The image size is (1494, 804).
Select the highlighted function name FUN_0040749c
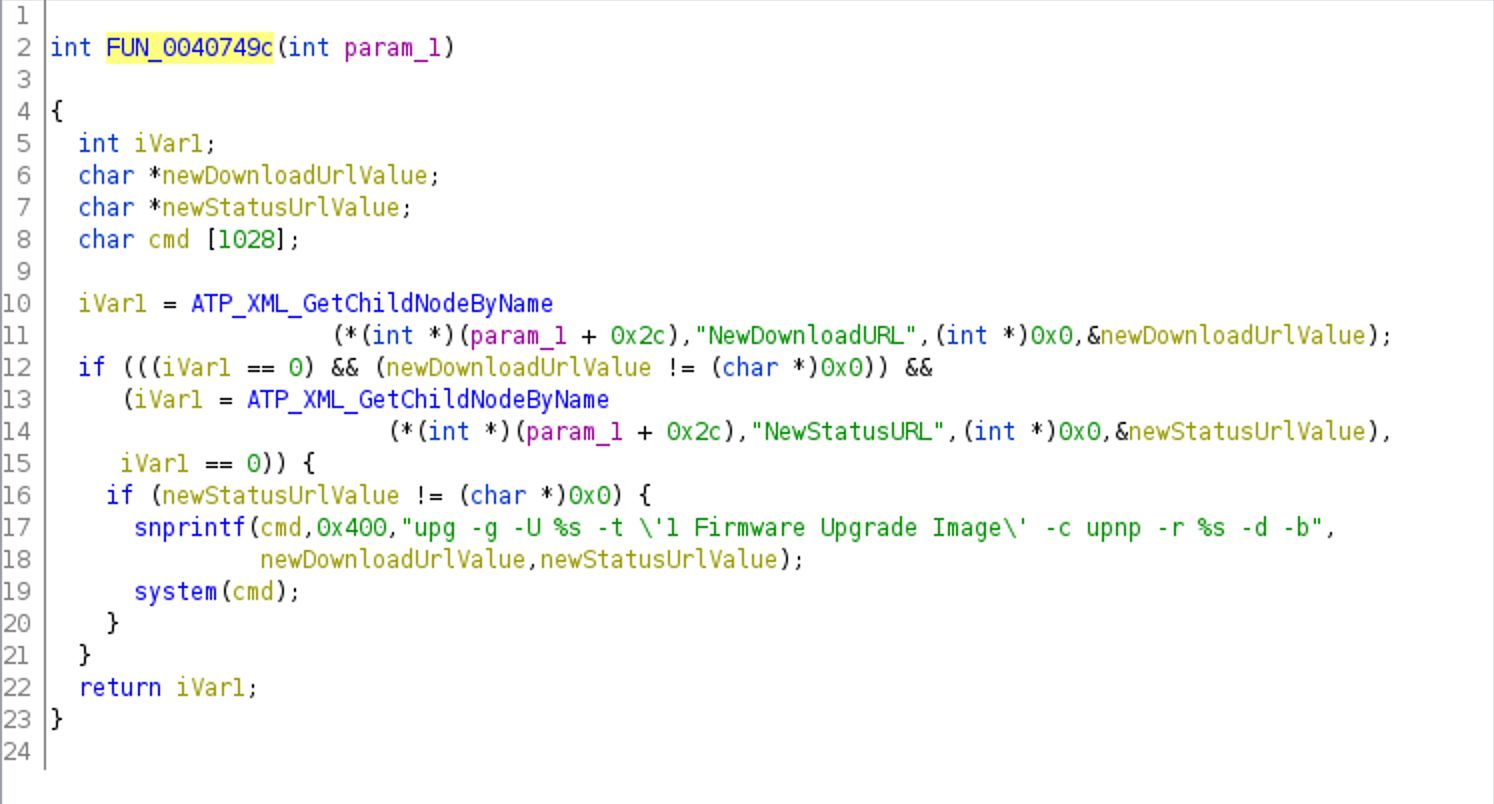(190, 47)
